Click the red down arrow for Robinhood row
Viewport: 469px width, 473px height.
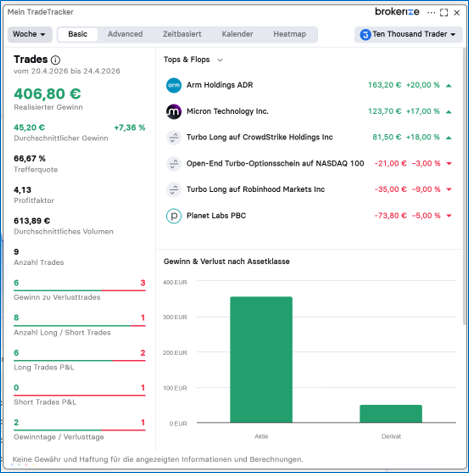pyautogui.click(x=449, y=189)
